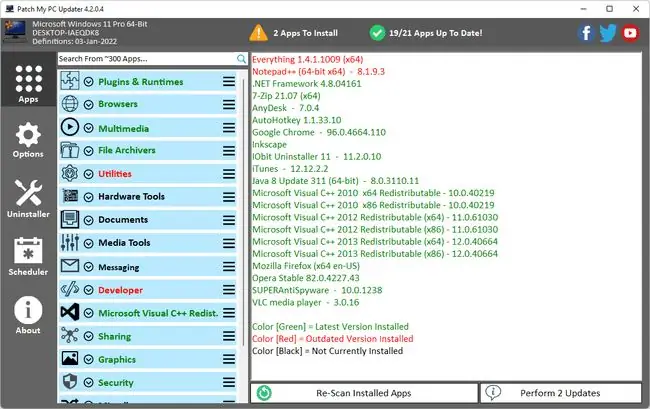Select 'VLC media player - 3.0.16' entry
Image resolution: width=650 pixels, height=409 pixels.
click(306, 303)
